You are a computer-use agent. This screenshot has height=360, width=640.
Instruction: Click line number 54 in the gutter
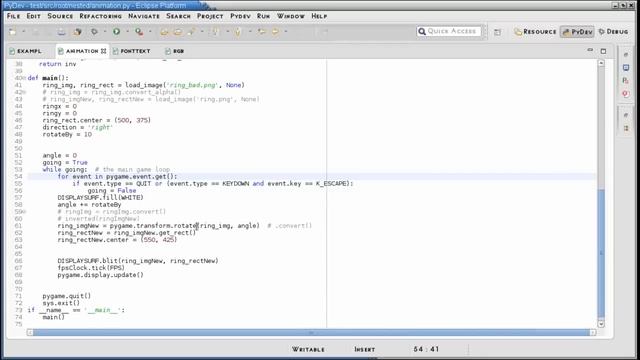[18, 176]
